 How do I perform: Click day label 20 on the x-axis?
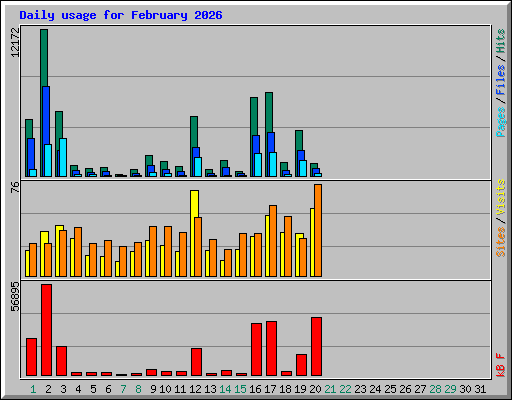[315, 389]
